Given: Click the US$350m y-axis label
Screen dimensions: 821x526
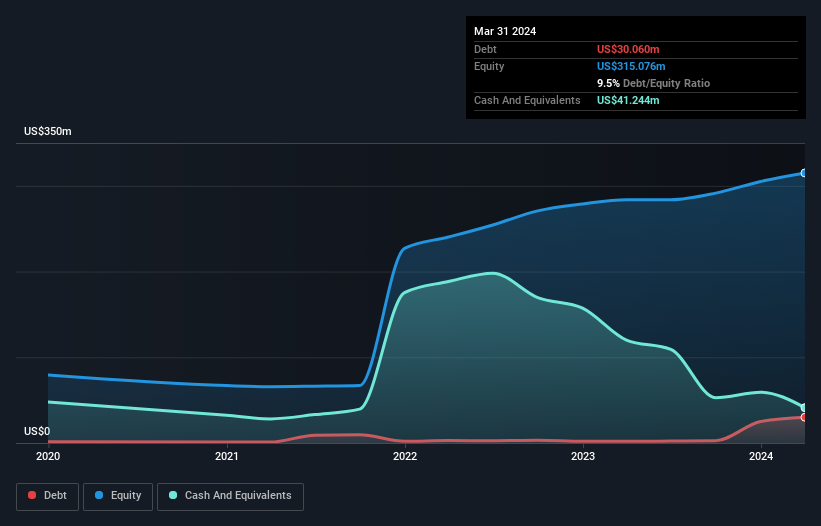Looking at the screenshot, I should 48,131.
